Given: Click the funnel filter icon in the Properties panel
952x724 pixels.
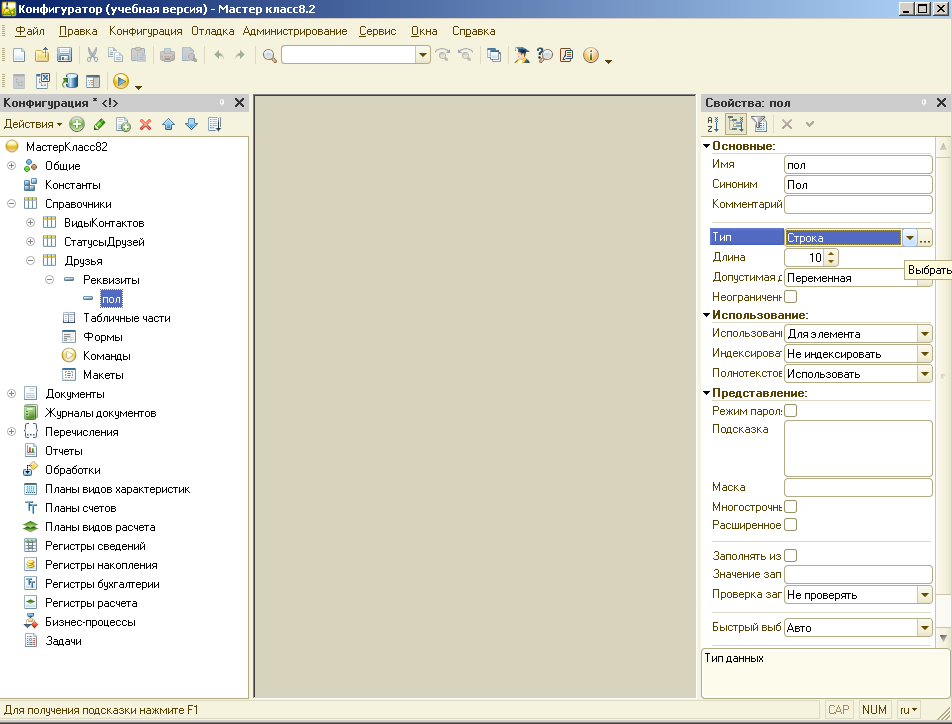Looking at the screenshot, I should 759,124.
